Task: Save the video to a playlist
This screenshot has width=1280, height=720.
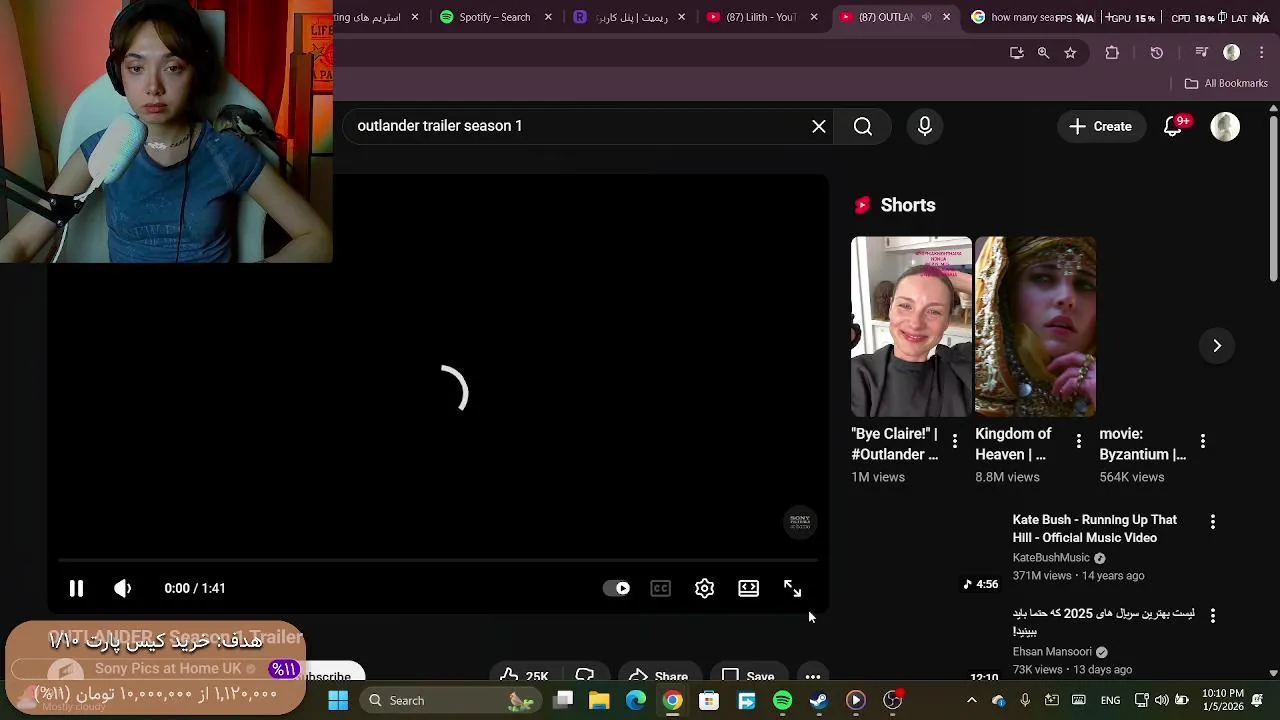Action: point(749,676)
